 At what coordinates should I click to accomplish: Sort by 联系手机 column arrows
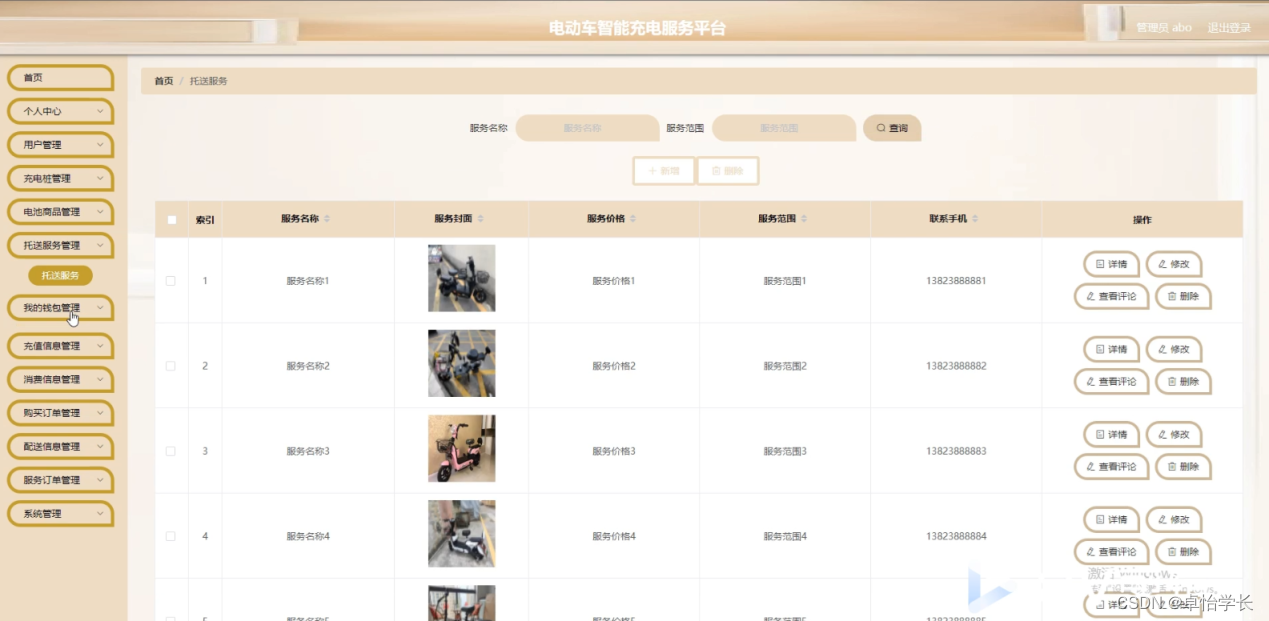coord(975,219)
